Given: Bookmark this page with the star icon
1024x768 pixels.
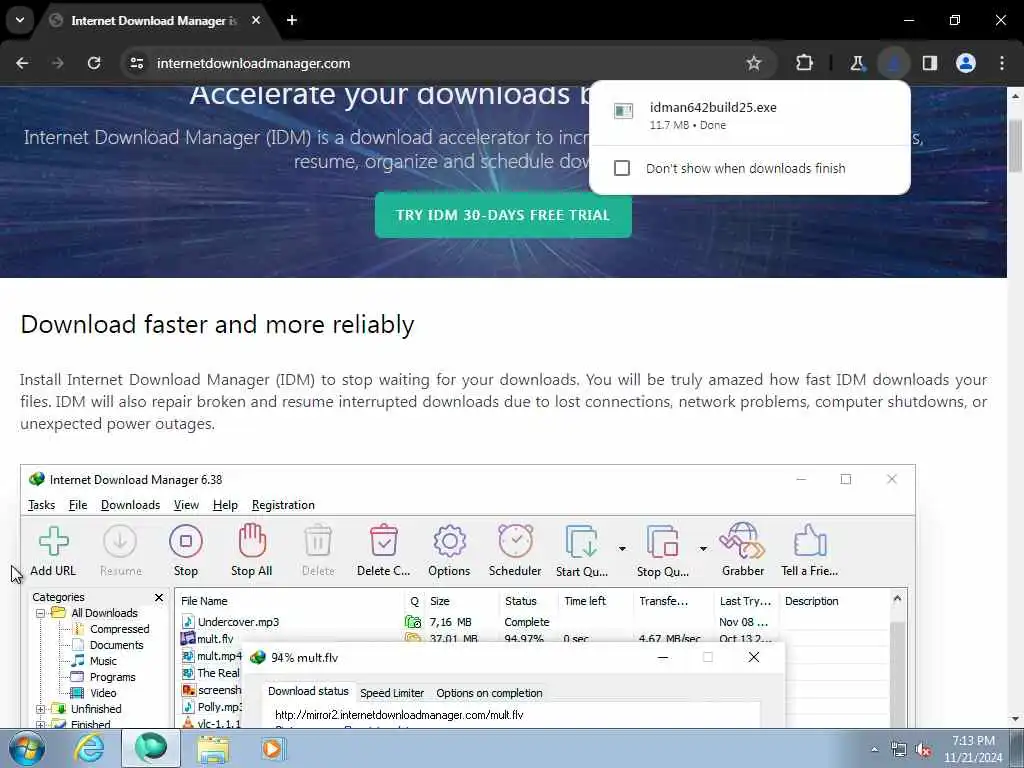Looking at the screenshot, I should 754,63.
